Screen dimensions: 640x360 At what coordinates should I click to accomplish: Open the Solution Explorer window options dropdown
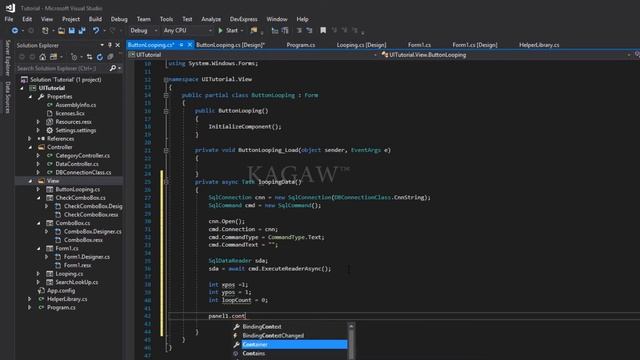102,45
